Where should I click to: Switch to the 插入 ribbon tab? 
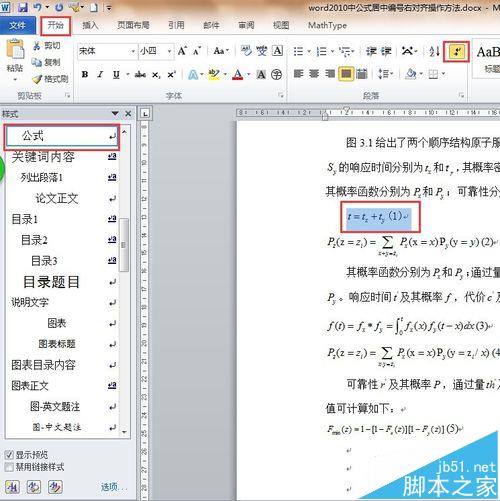pyautogui.click(x=90, y=25)
